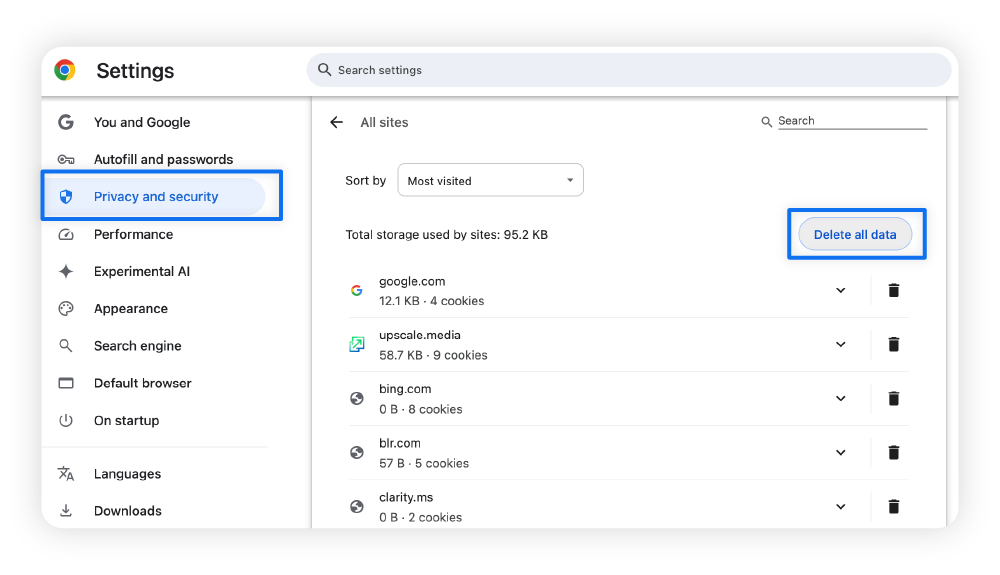The image size is (1000, 575).
Task: Expand the upscale.media site entry
Action: click(841, 344)
